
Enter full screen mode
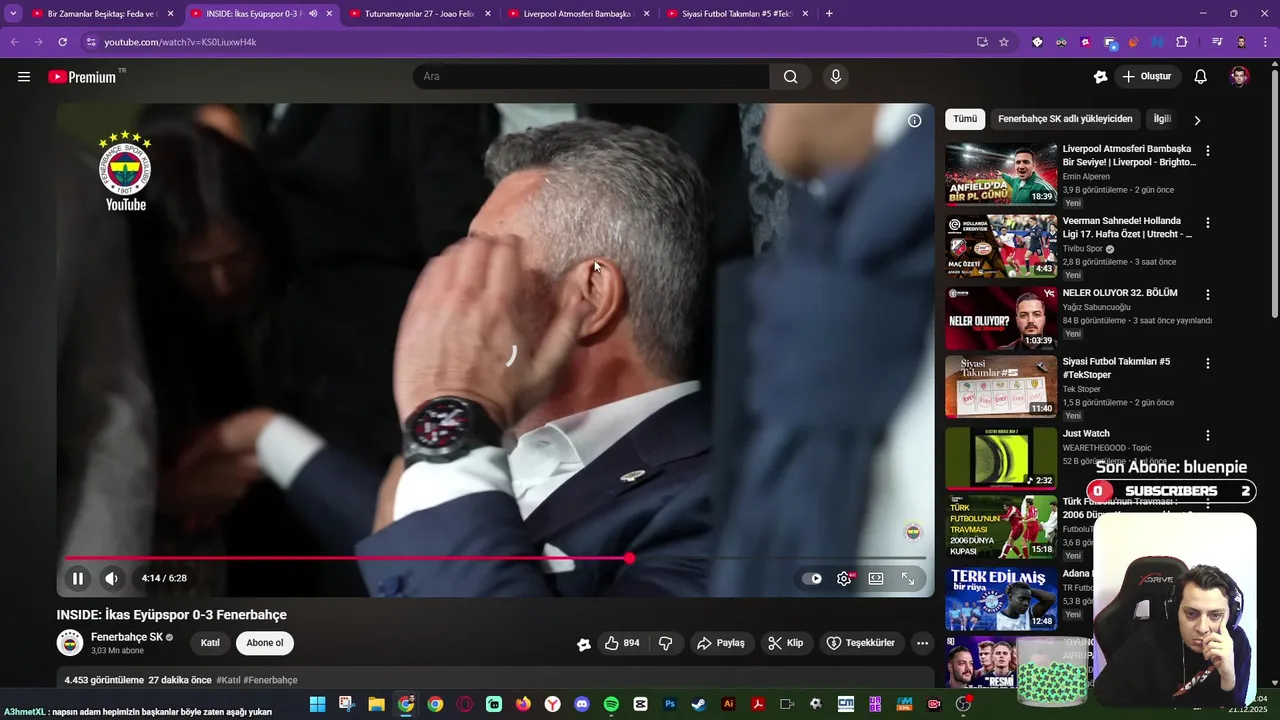tap(908, 578)
